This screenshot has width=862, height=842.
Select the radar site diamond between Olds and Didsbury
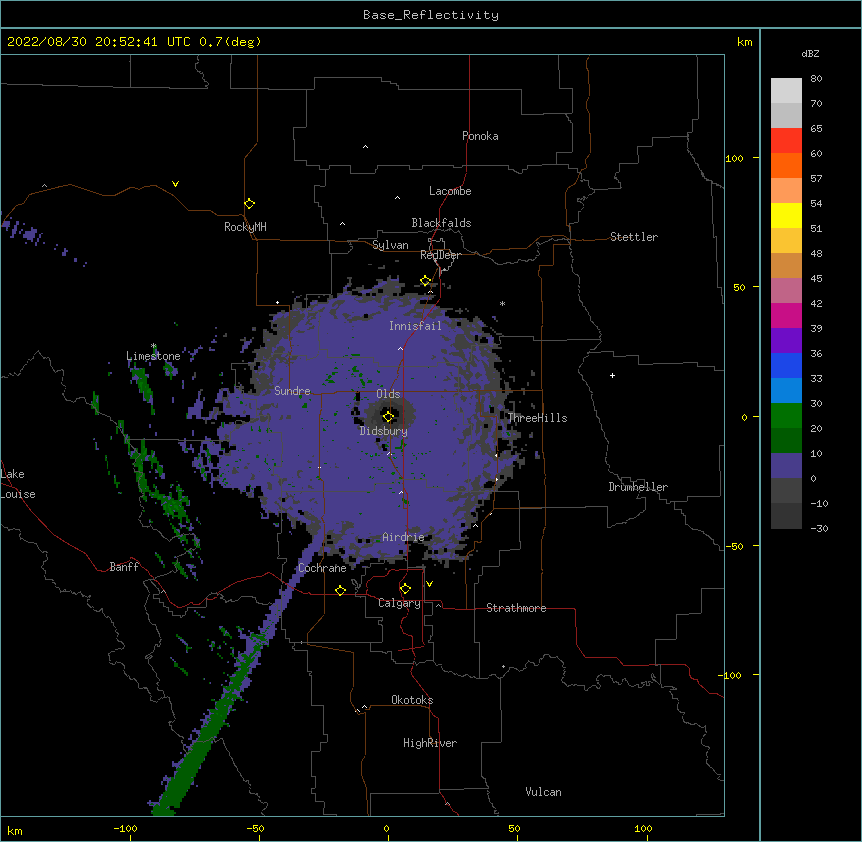pos(388,417)
